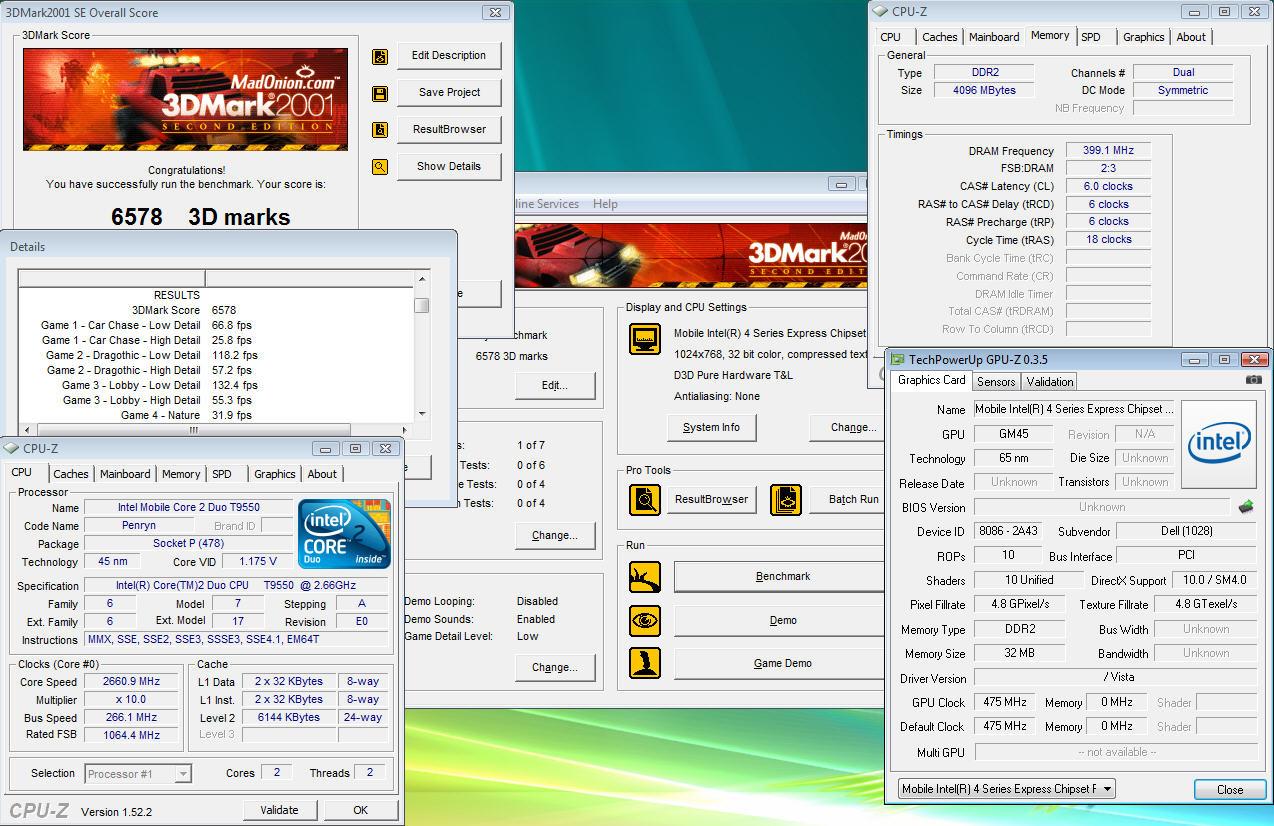Click the Benchmark run button
This screenshot has width=1274, height=826.
point(778,577)
